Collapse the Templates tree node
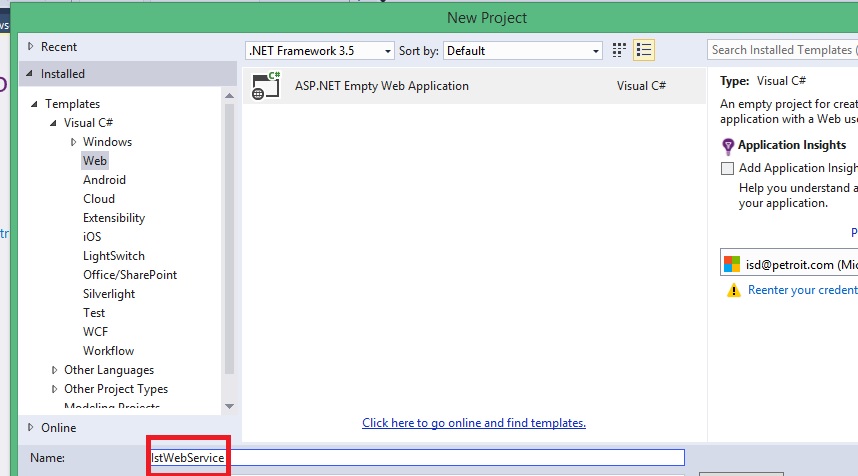Screen dimensions: 858x476 (34, 103)
